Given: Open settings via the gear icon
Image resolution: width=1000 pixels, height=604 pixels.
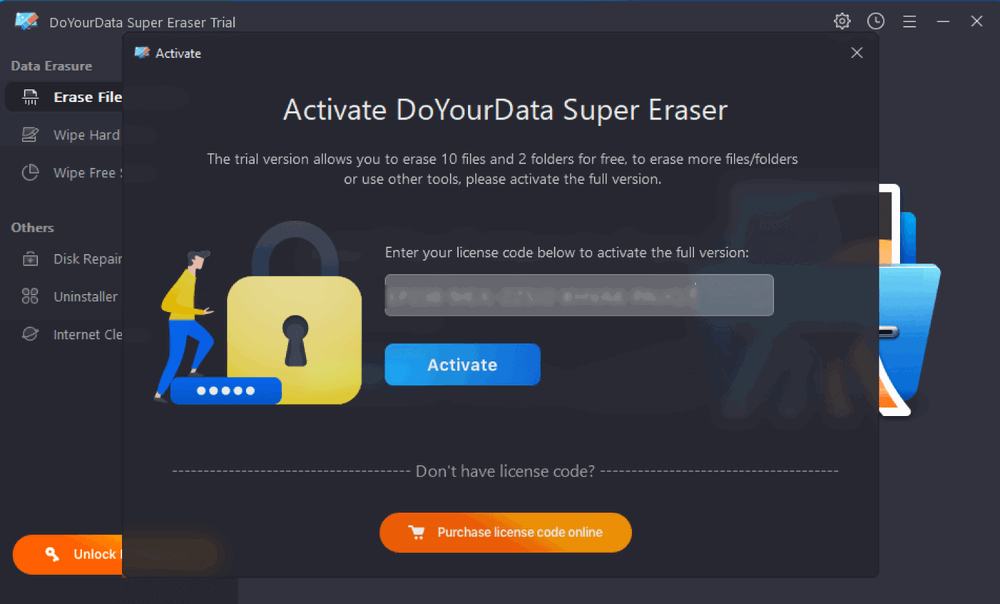Looking at the screenshot, I should [x=842, y=20].
